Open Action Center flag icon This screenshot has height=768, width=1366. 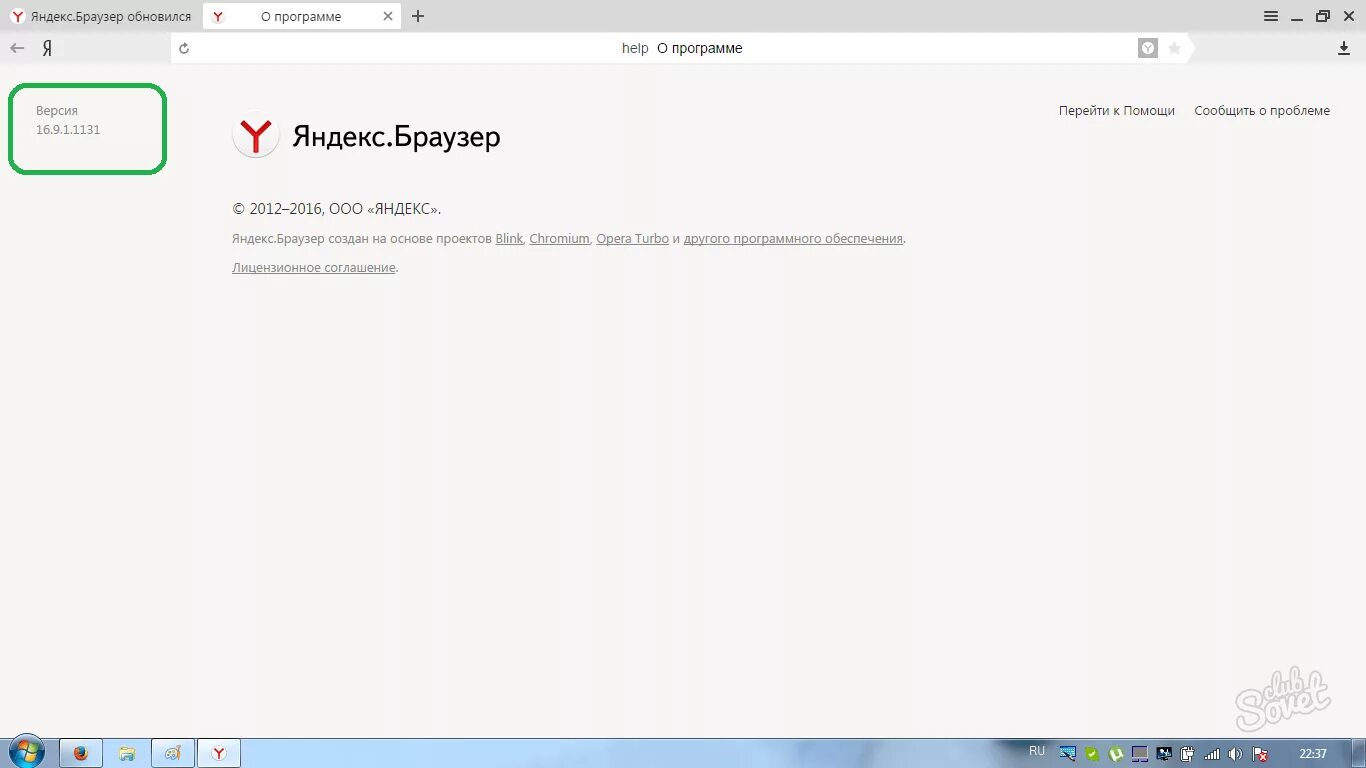point(1260,754)
